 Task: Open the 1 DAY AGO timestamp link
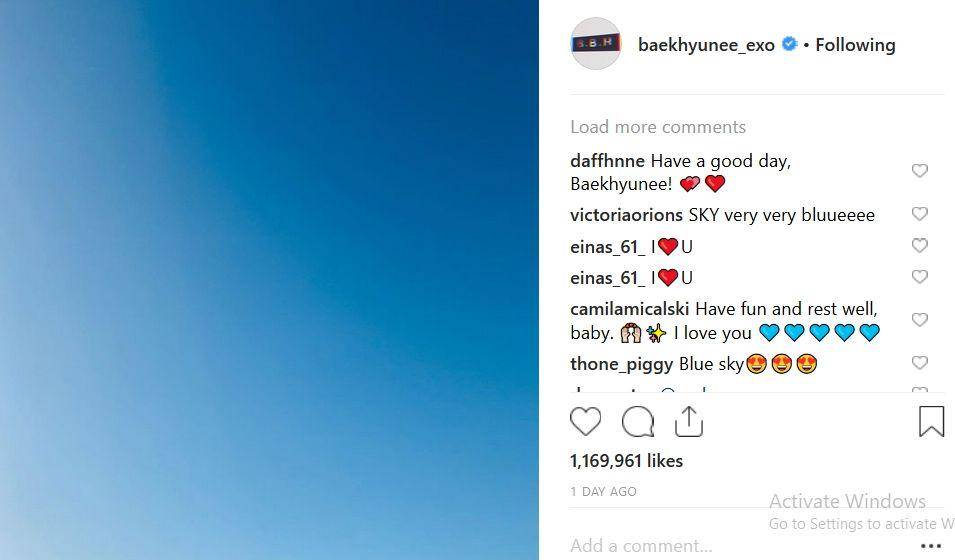603,492
